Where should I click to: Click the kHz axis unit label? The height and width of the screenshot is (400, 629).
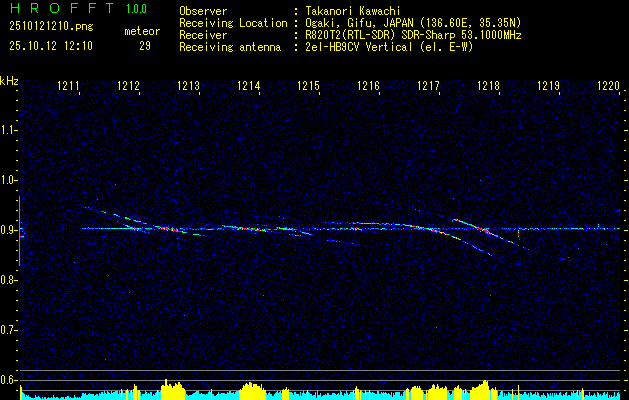[9, 81]
